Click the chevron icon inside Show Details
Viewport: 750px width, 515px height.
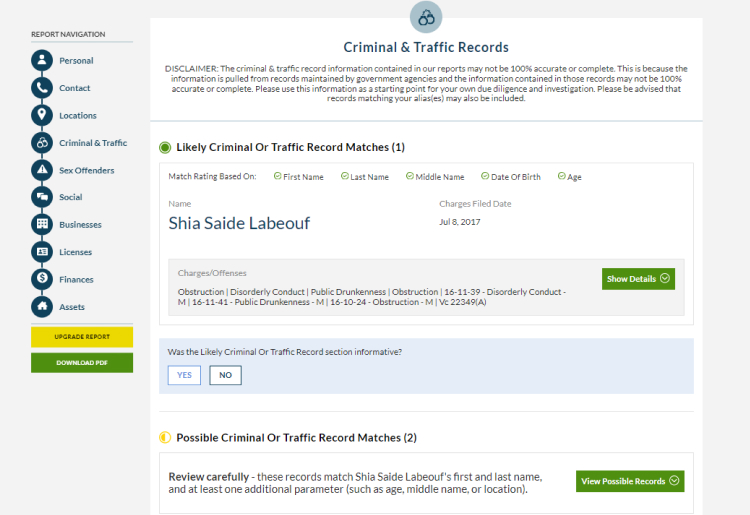click(665, 278)
